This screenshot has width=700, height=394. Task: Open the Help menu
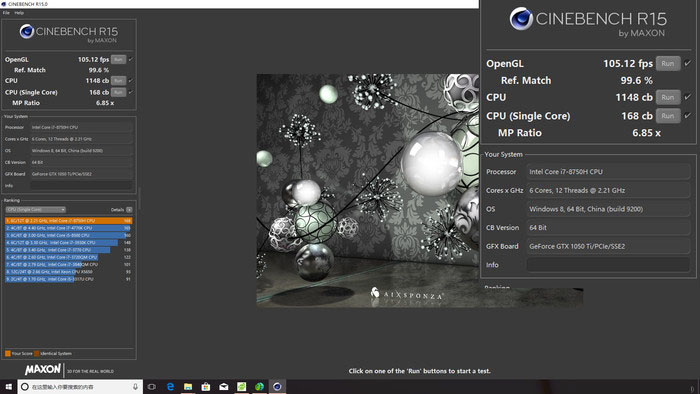(19, 13)
